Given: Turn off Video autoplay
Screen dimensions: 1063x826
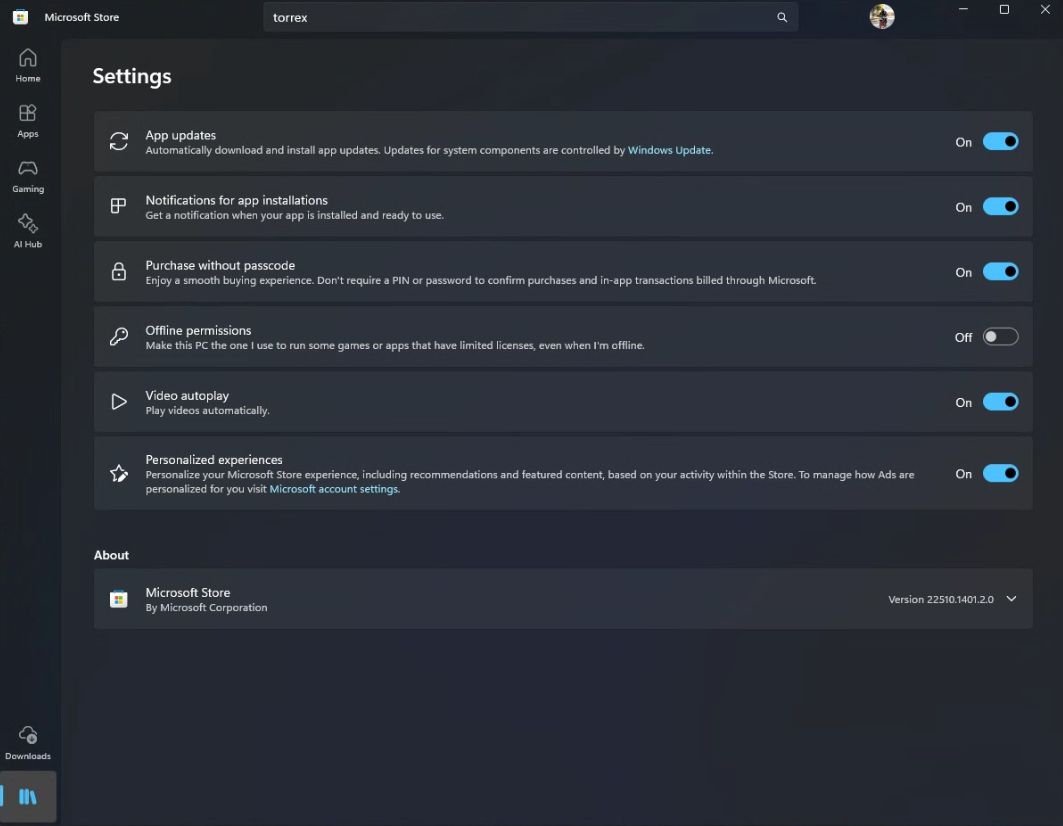Looking at the screenshot, I should (x=1000, y=402).
